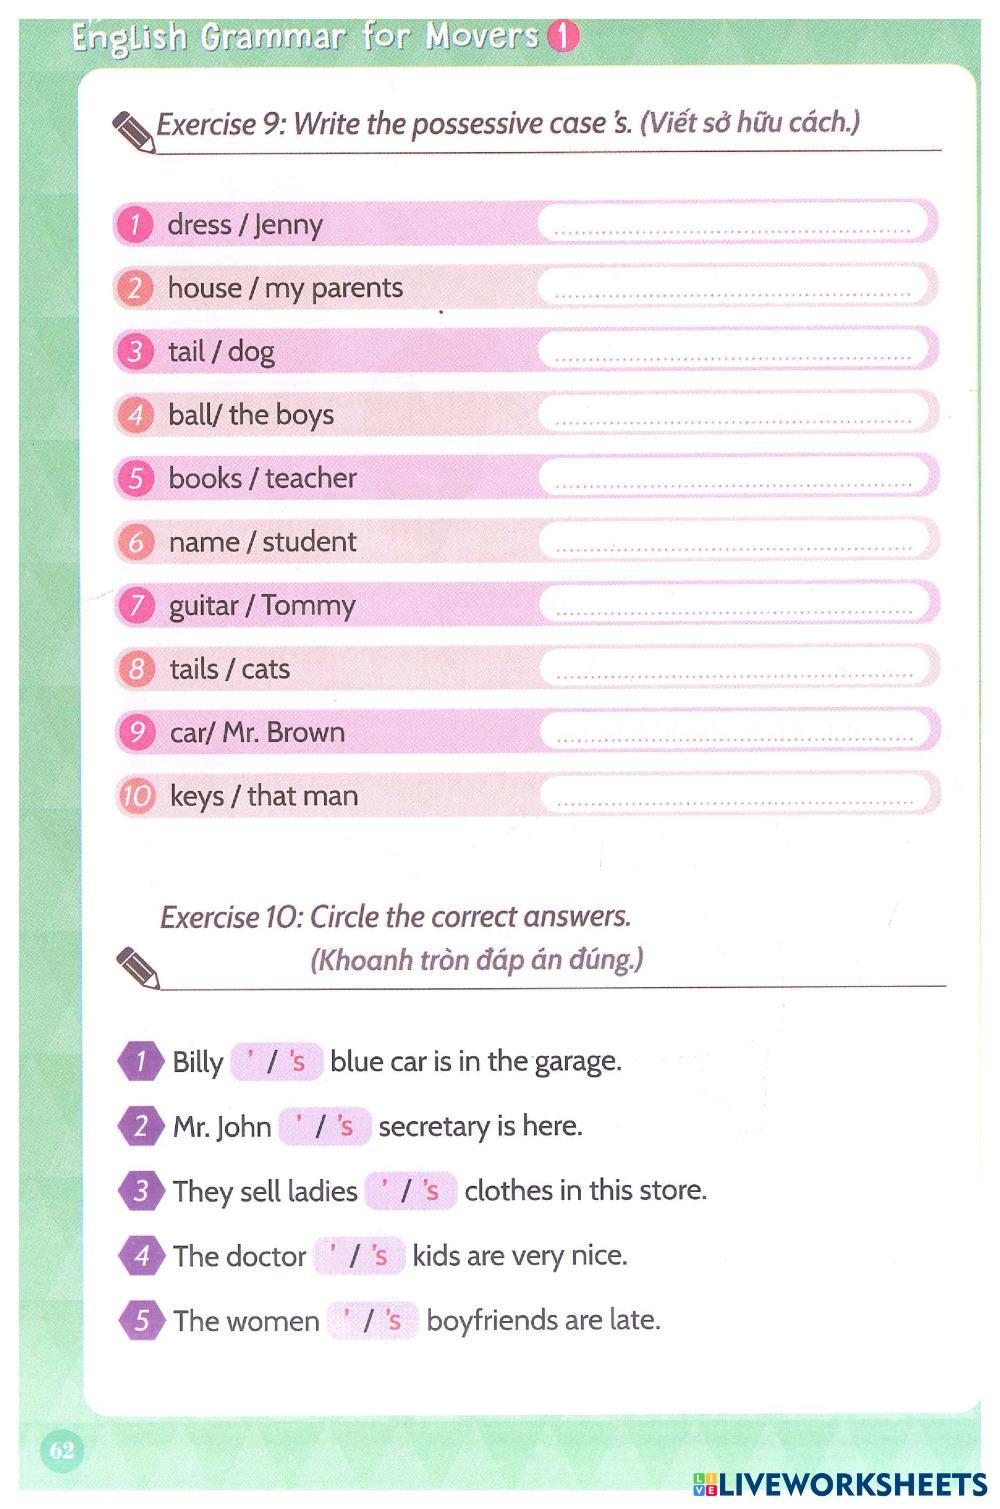Choose the 's option after The doctor
This screenshot has width=1000, height=1509.
380,1256
